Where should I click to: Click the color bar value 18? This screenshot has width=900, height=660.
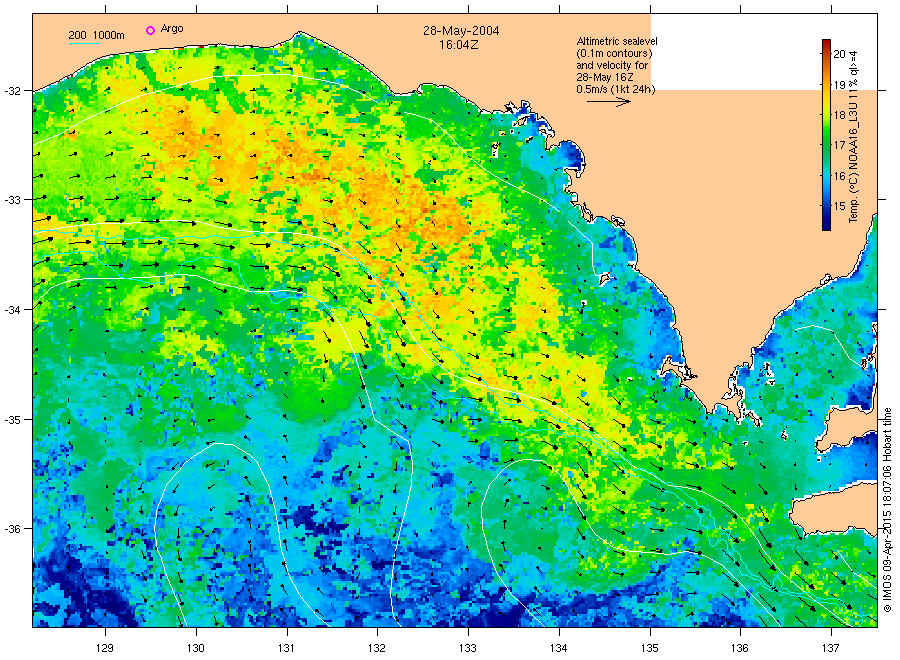[x=839, y=115]
